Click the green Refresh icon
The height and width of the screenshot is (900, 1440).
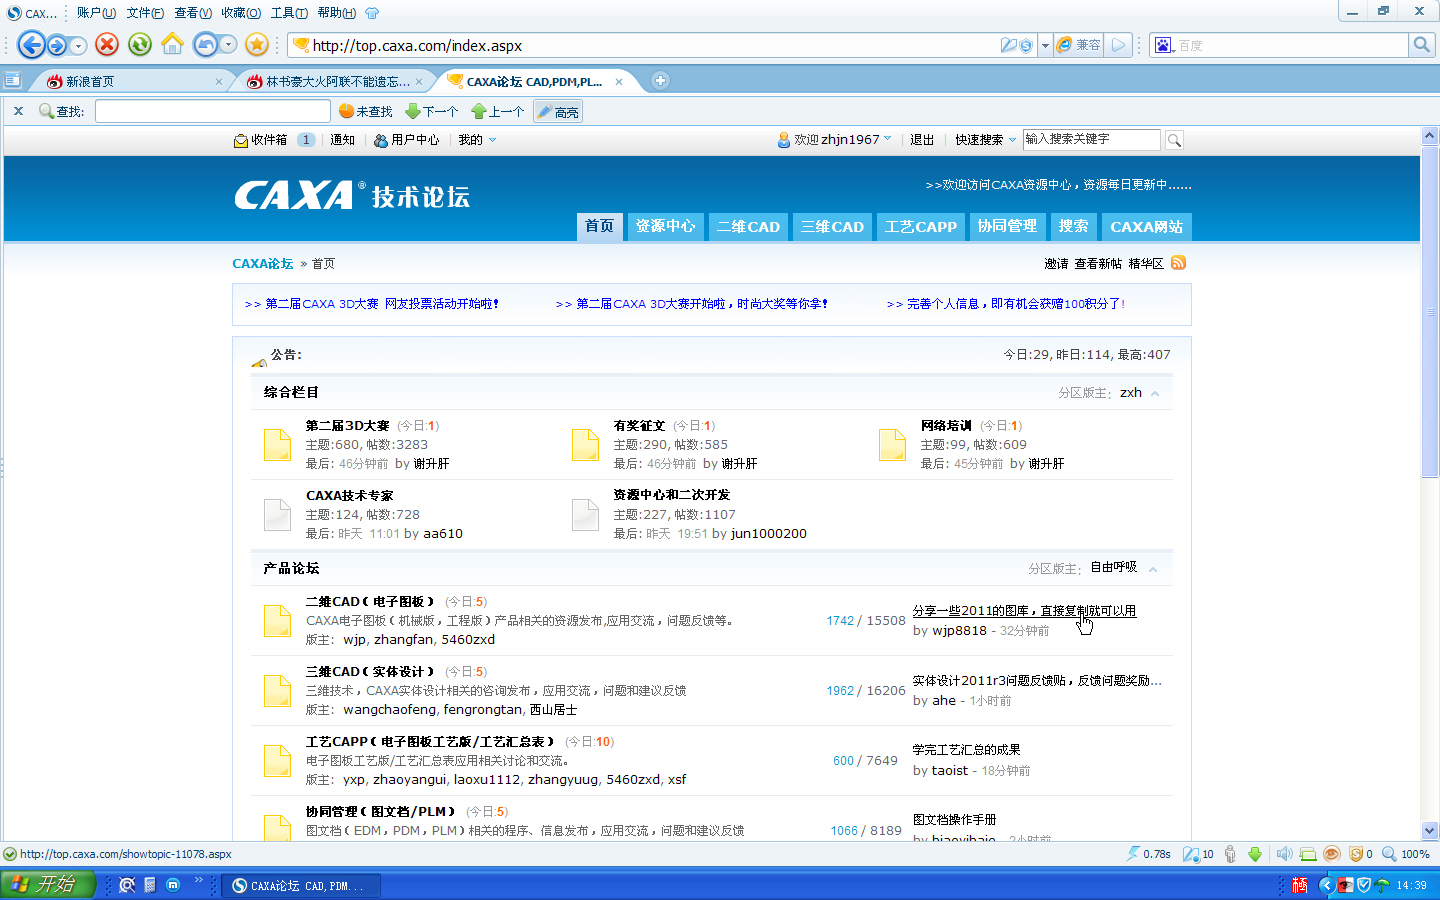pos(140,44)
